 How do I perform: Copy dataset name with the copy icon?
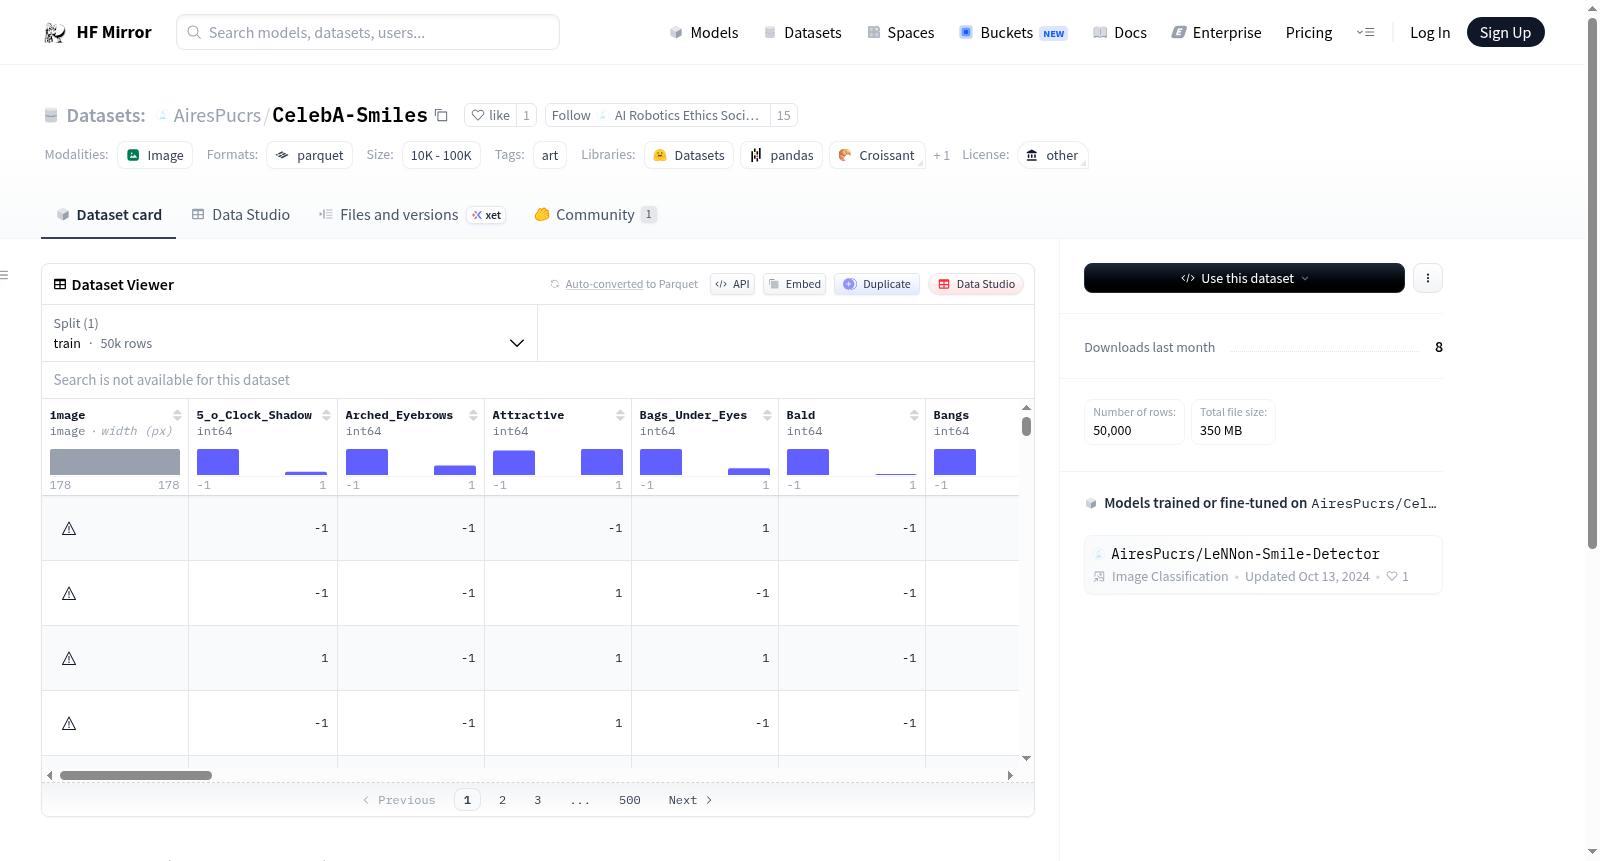click(x=441, y=115)
